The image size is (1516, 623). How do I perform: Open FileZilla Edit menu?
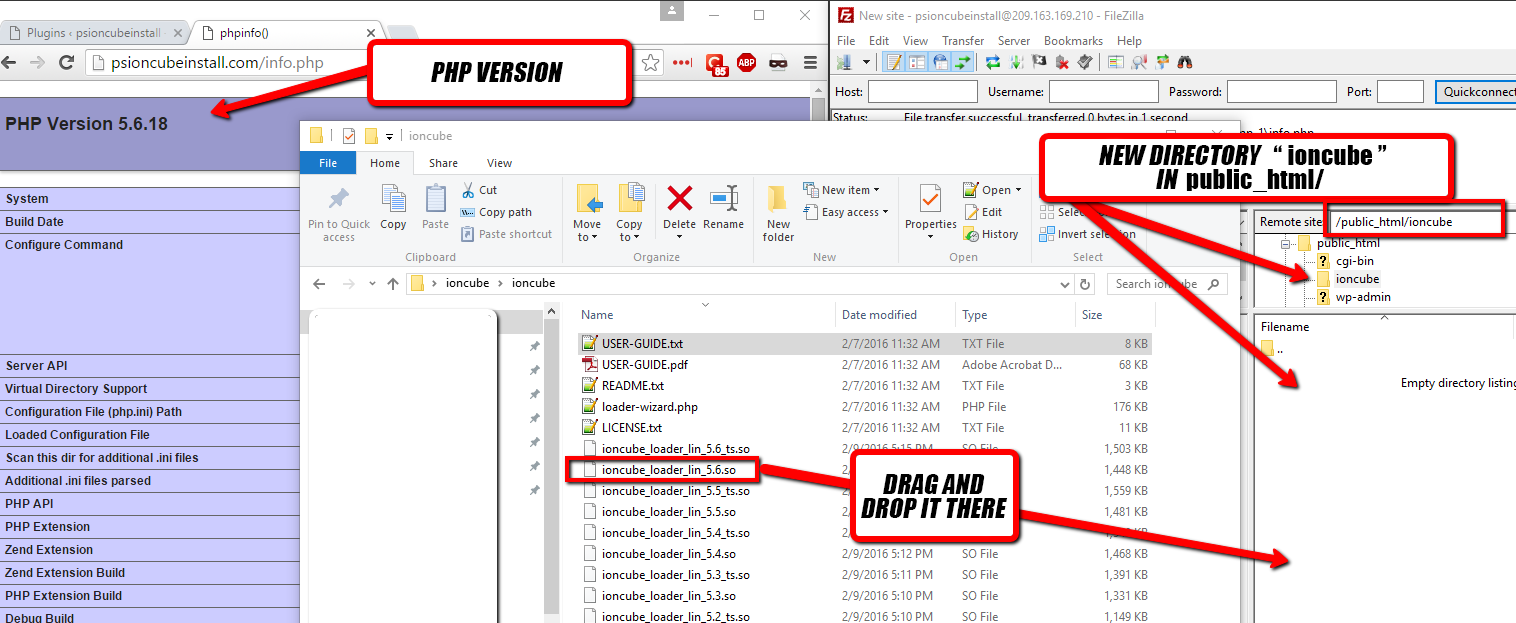(x=879, y=41)
